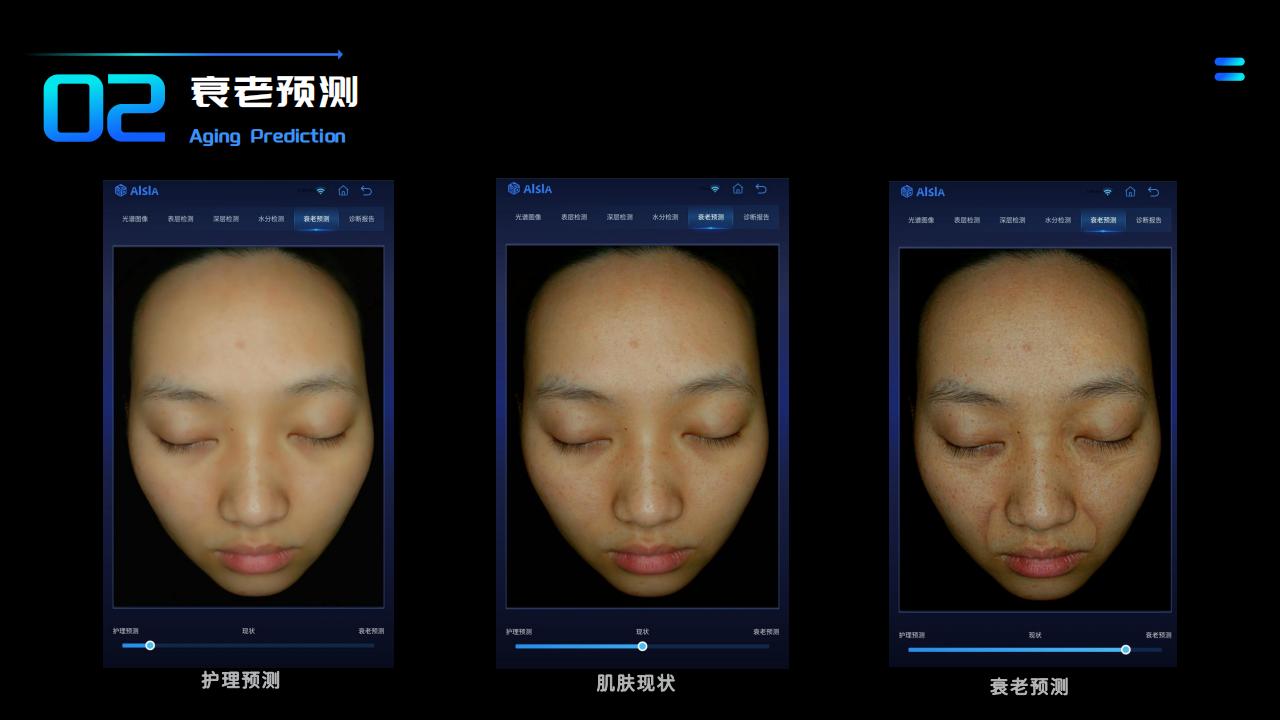Open 表层检测 tab on the 肌肤现状 screen
Image resolution: width=1280 pixels, height=720 pixels.
point(574,217)
